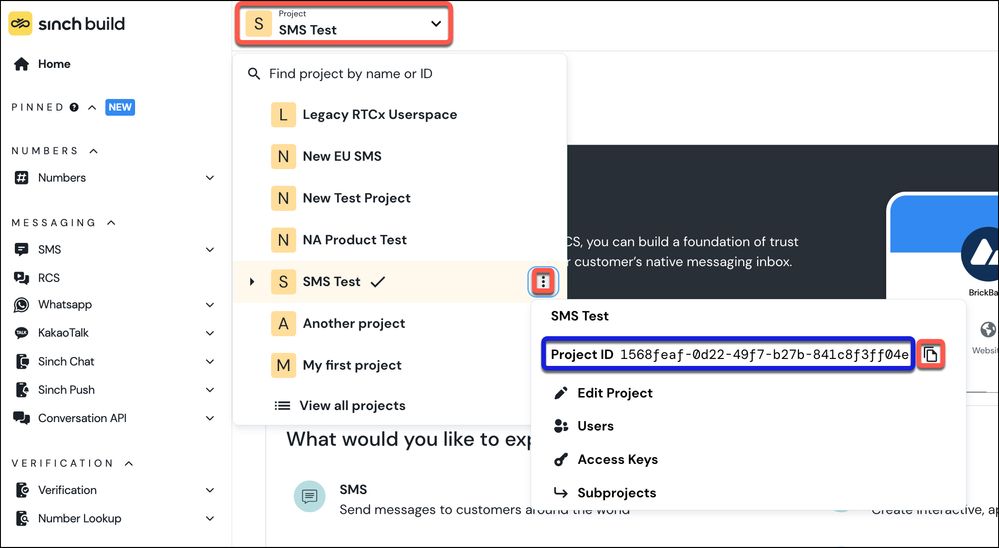Open the Home page in sidebar

[x=54, y=64]
